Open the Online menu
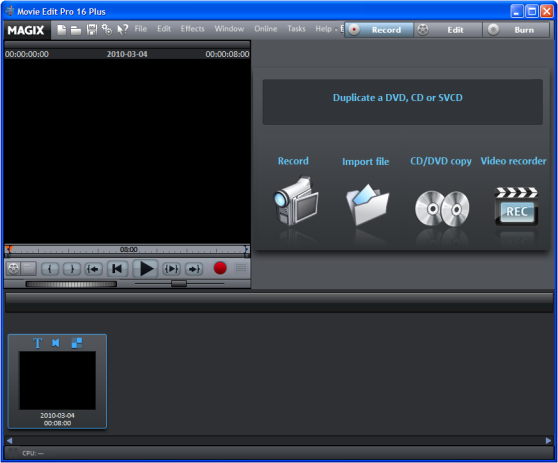This screenshot has height=463, width=558. [x=265, y=29]
